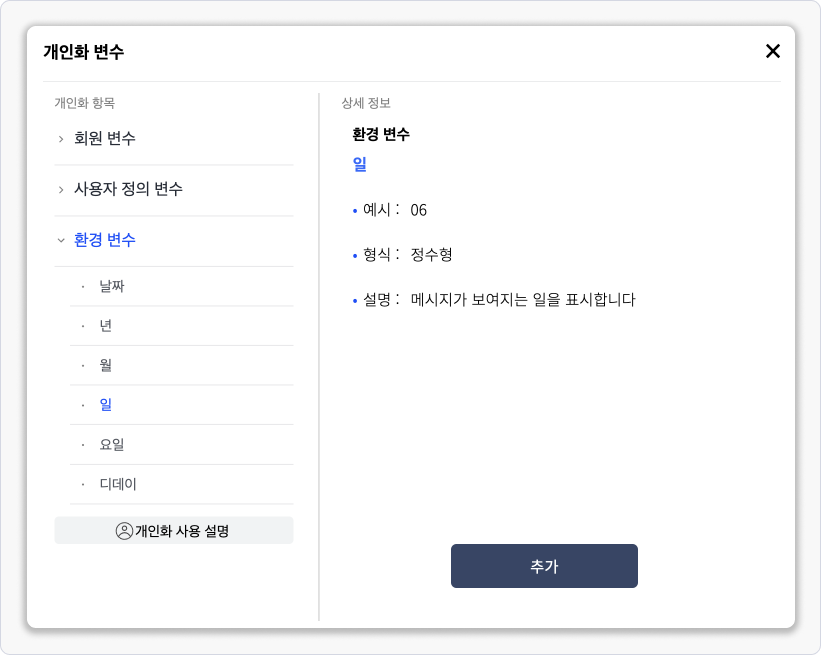Click the 상세 정보 section label
This screenshot has height=655, width=821.
[x=366, y=103]
